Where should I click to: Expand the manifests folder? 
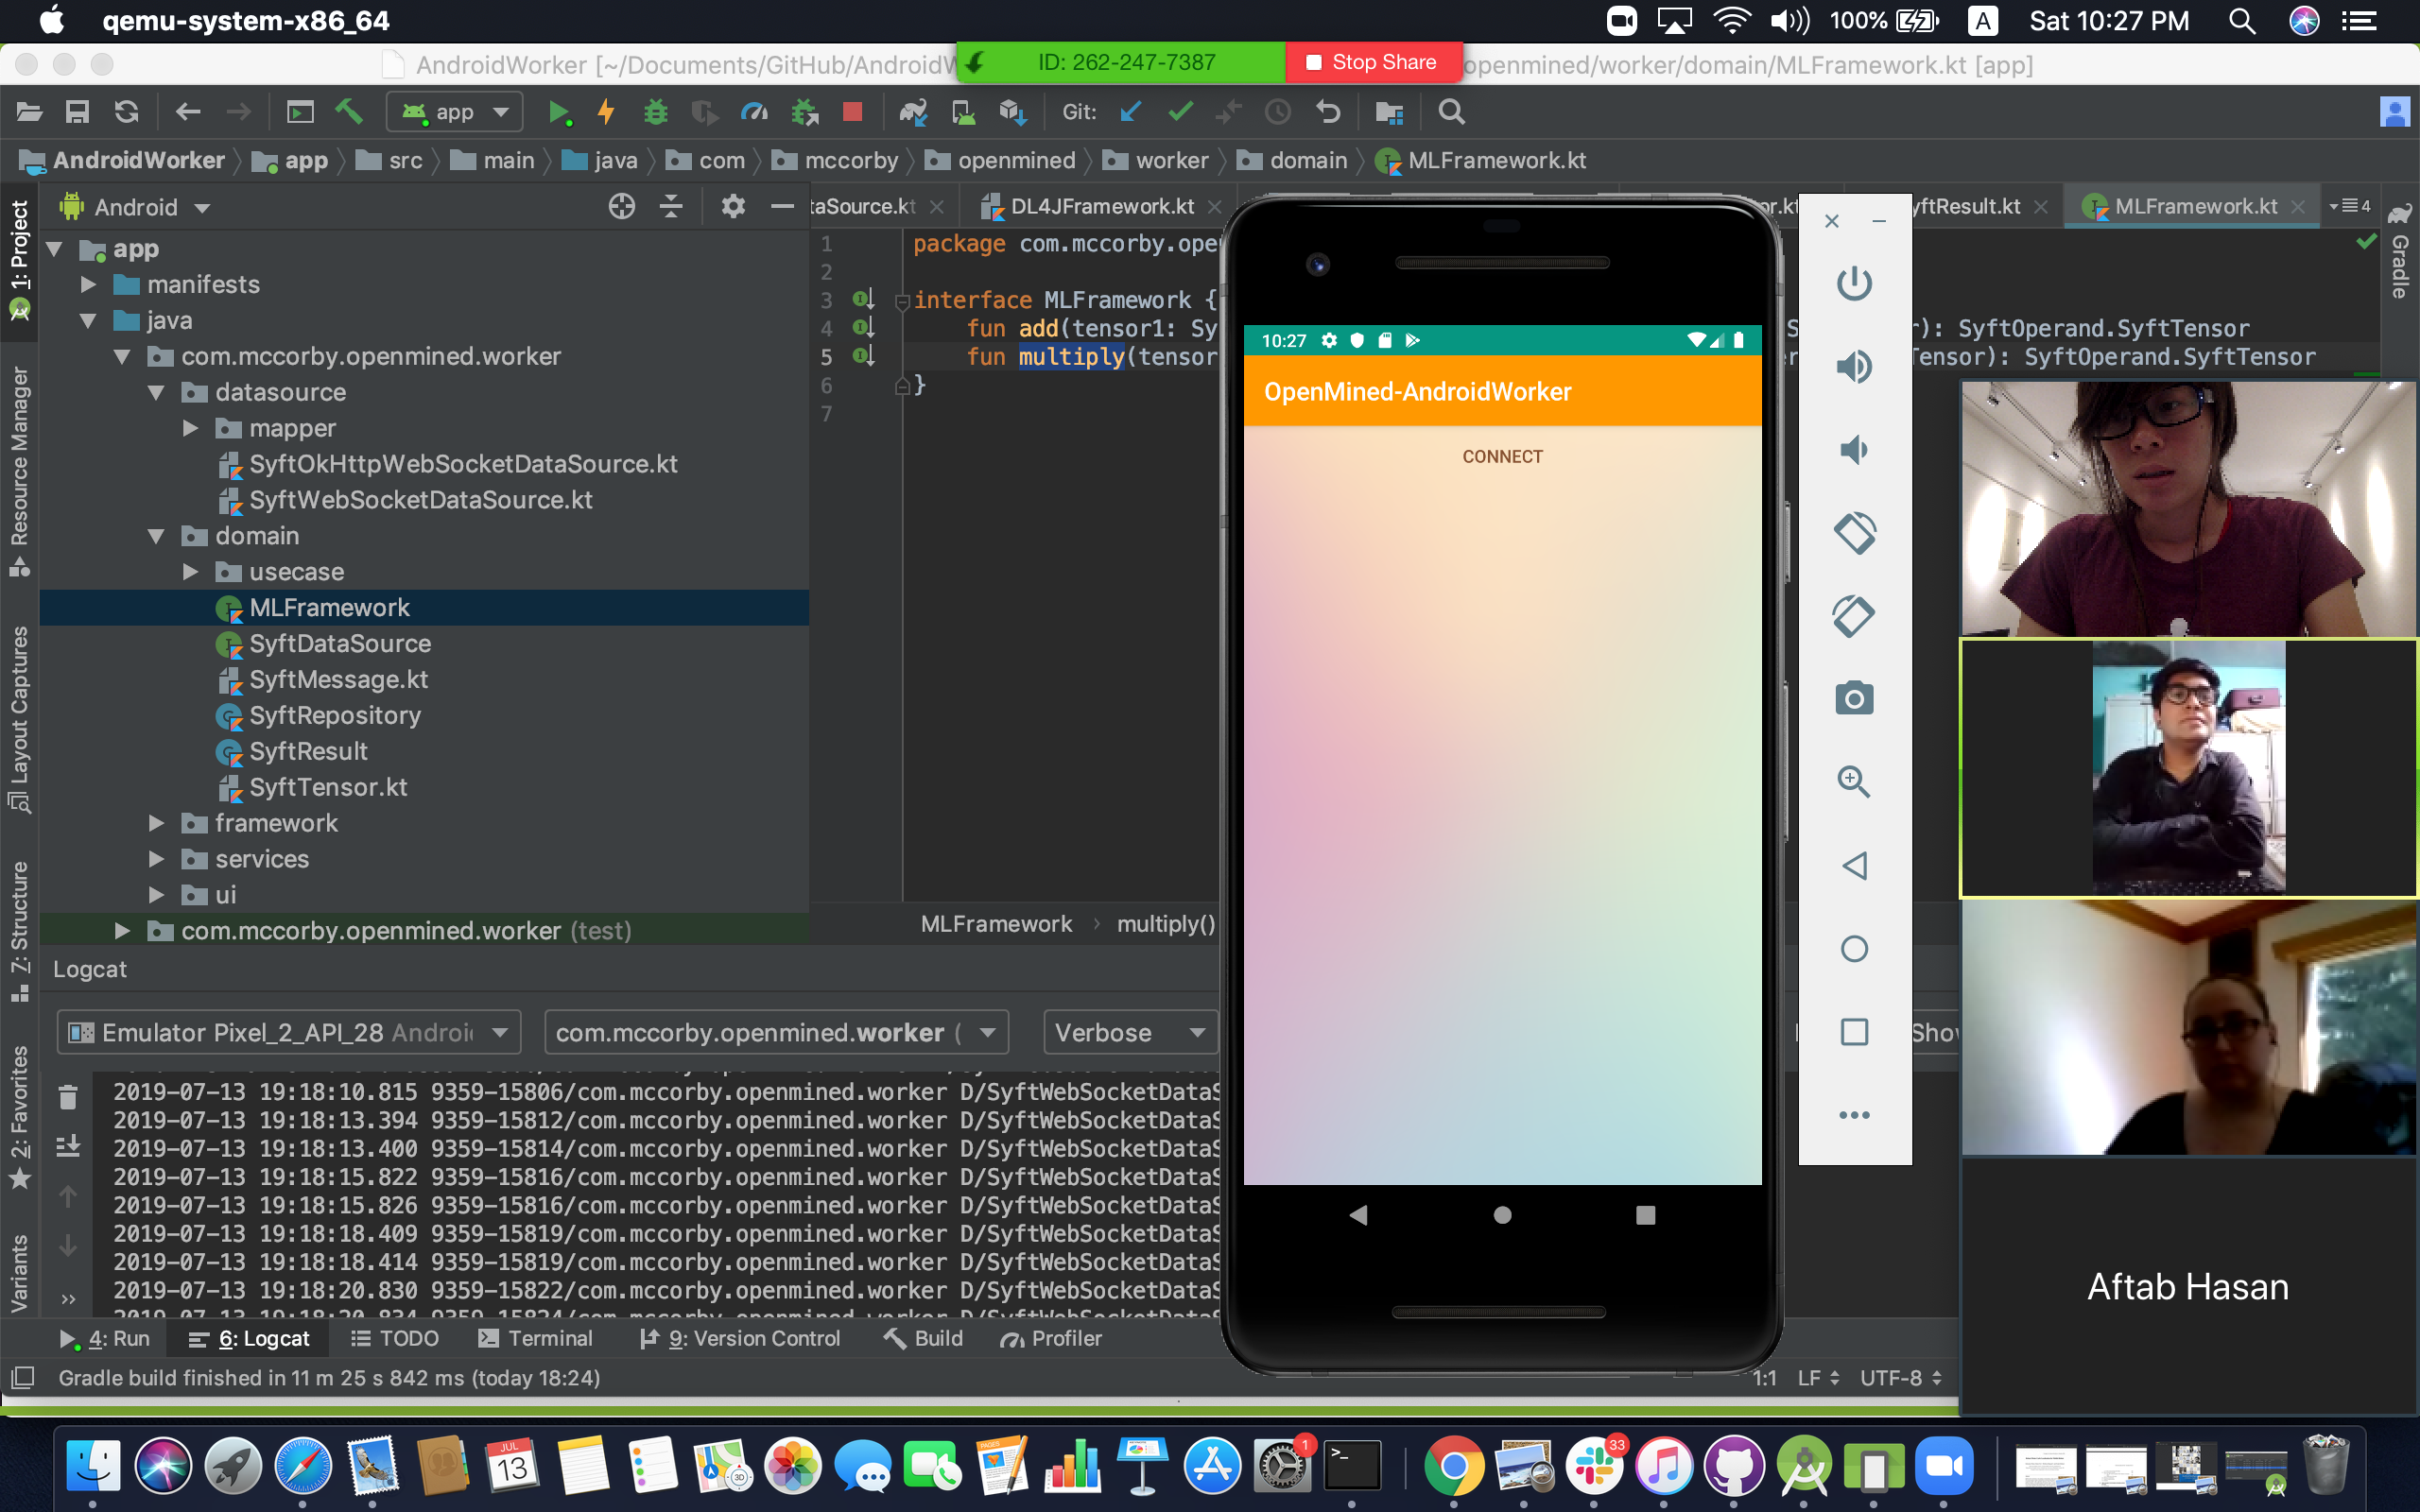pyautogui.click(x=88, y=285)
